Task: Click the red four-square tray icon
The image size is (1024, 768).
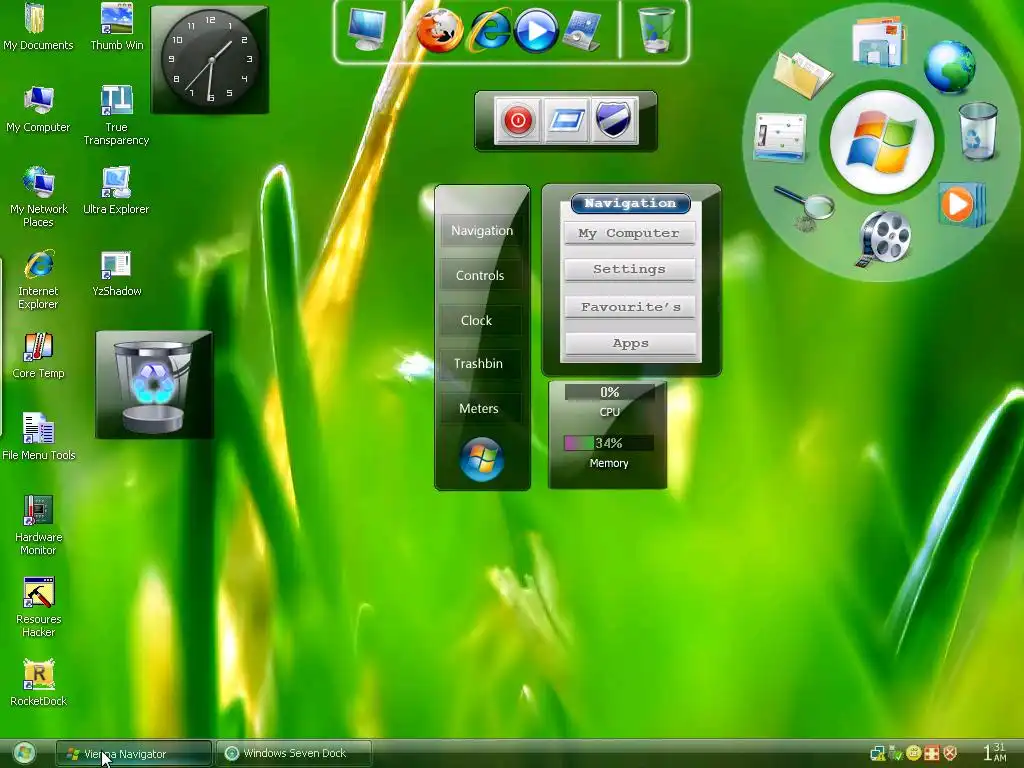Action: 931,753
